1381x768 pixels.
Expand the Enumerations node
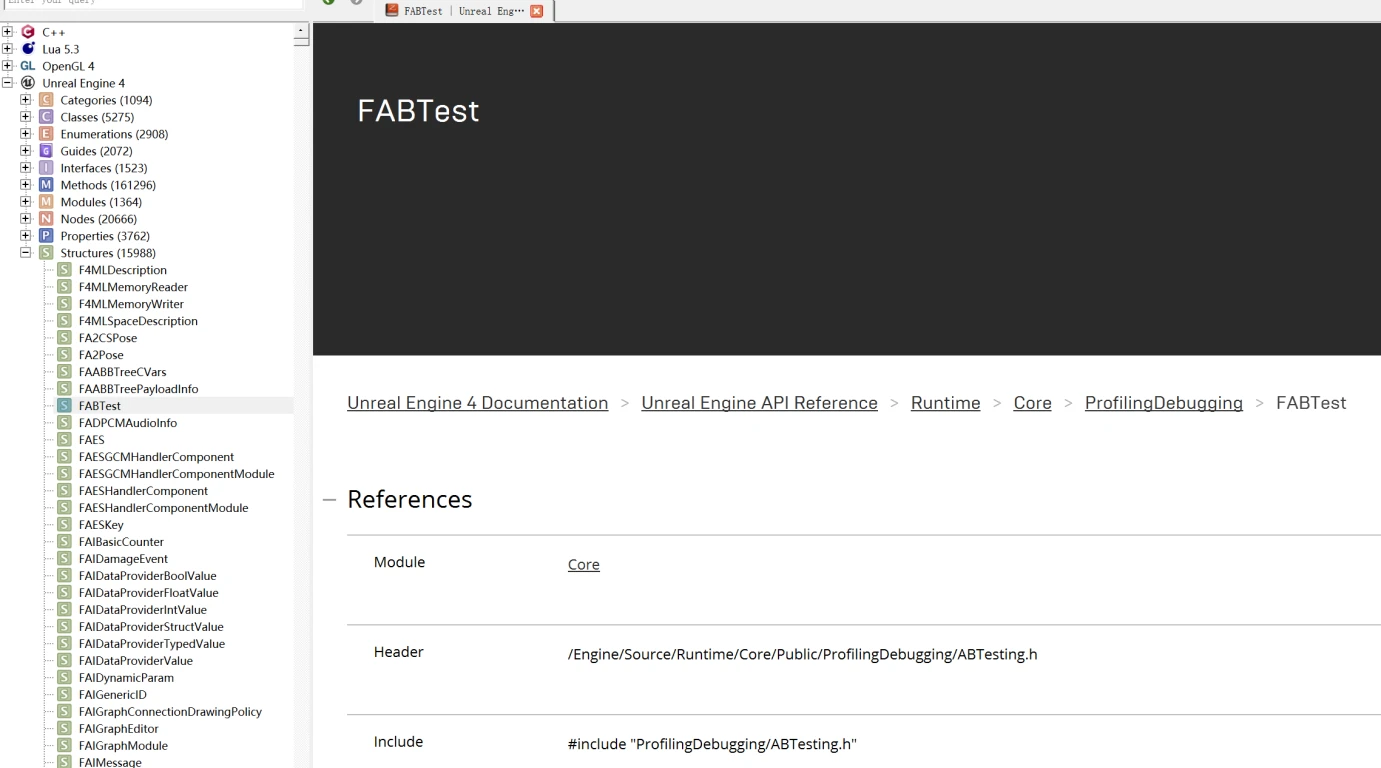(26, 134)
